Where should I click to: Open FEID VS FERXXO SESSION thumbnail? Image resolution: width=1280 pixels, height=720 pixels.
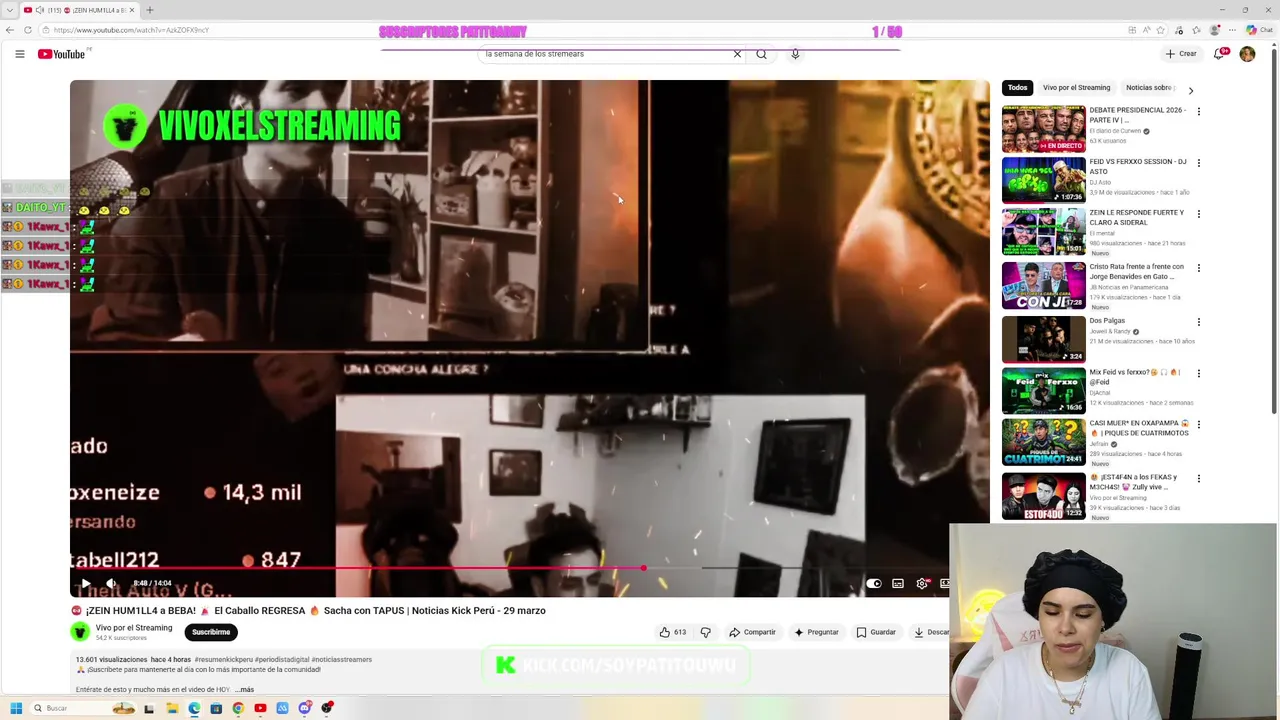[1043, 180]
